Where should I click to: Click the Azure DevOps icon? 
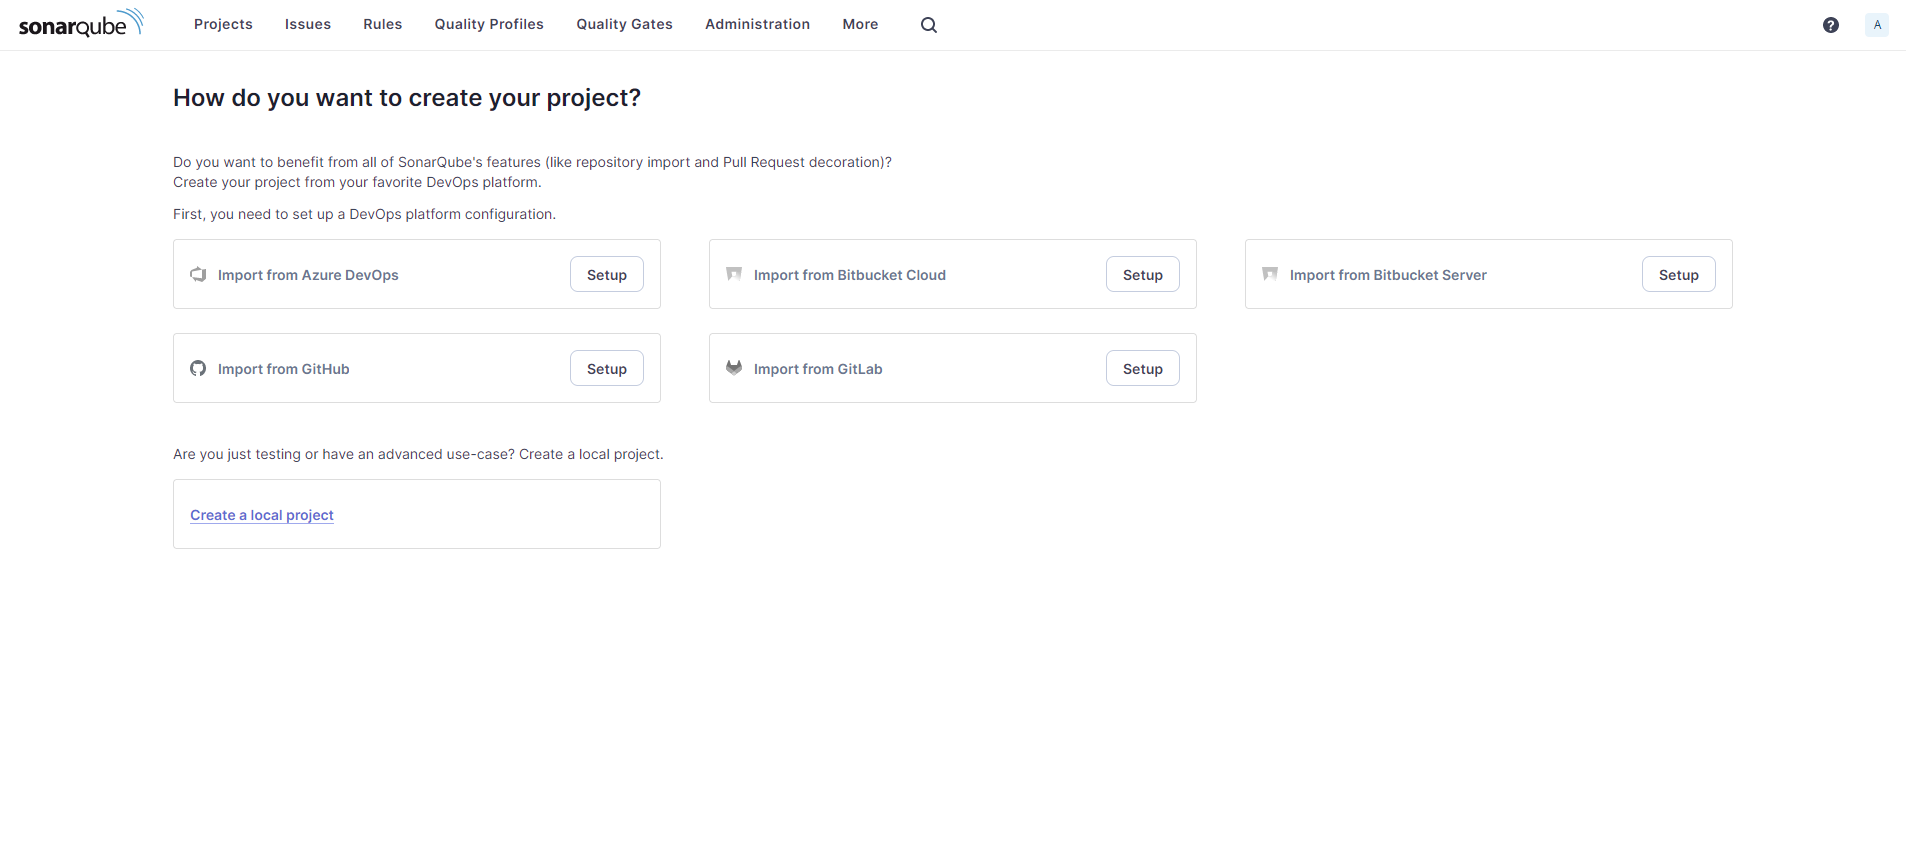click(x=198, y=274)
